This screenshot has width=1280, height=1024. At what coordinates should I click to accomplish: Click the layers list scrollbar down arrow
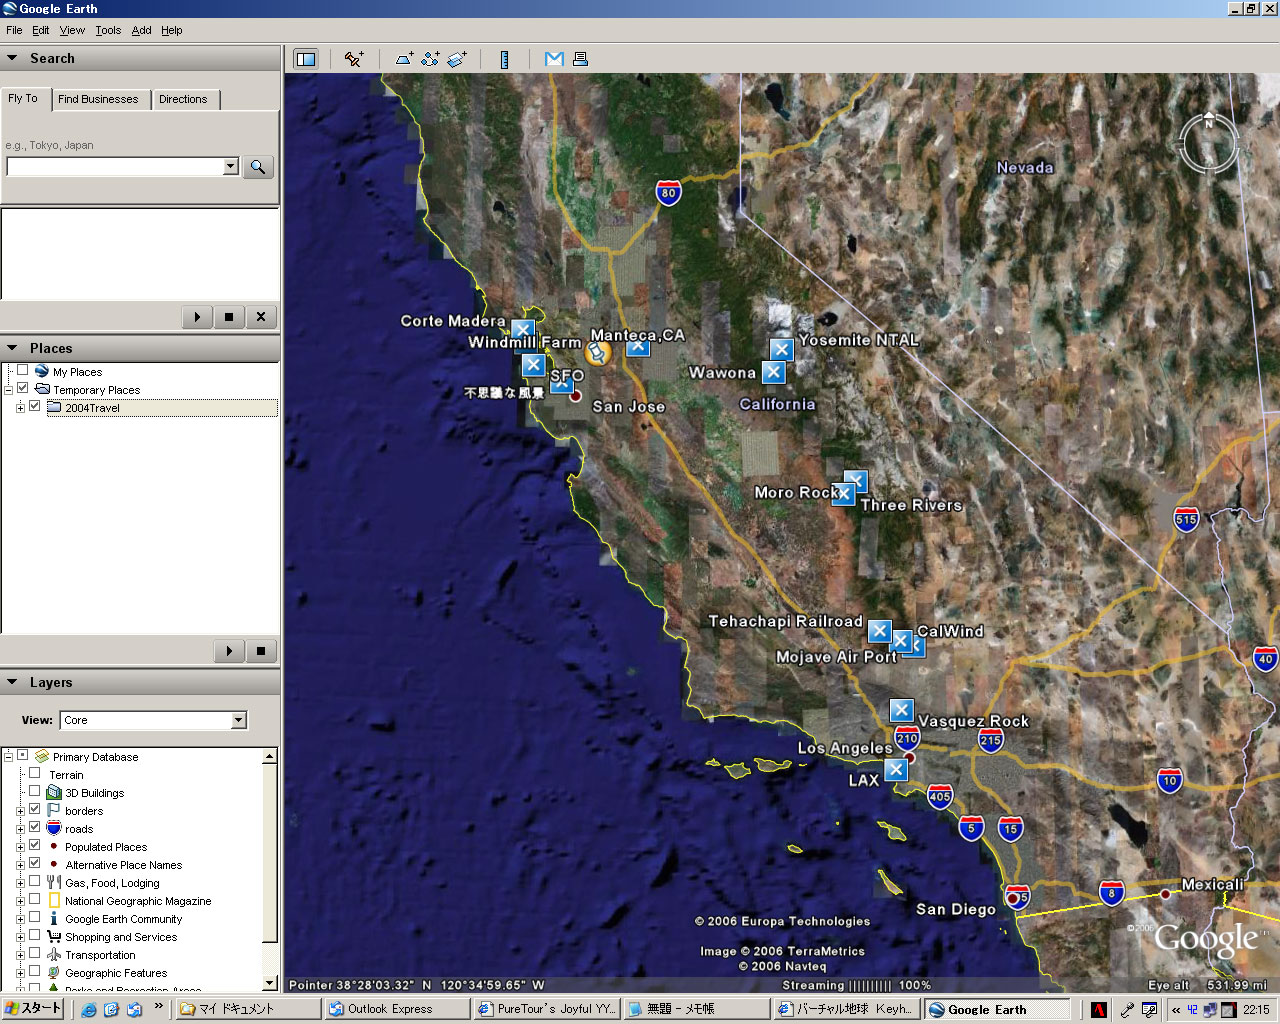point(269,983)
